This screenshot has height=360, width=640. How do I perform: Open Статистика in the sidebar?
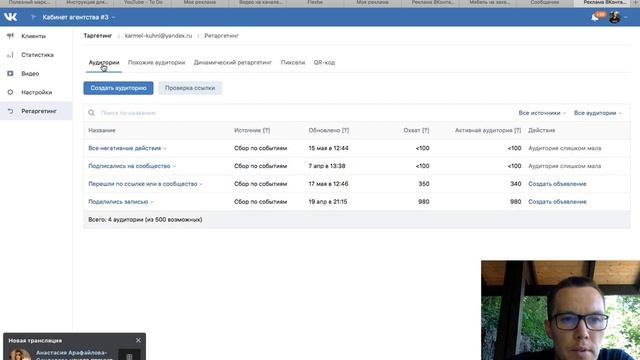pyautogui.click(x=37, y=55)
